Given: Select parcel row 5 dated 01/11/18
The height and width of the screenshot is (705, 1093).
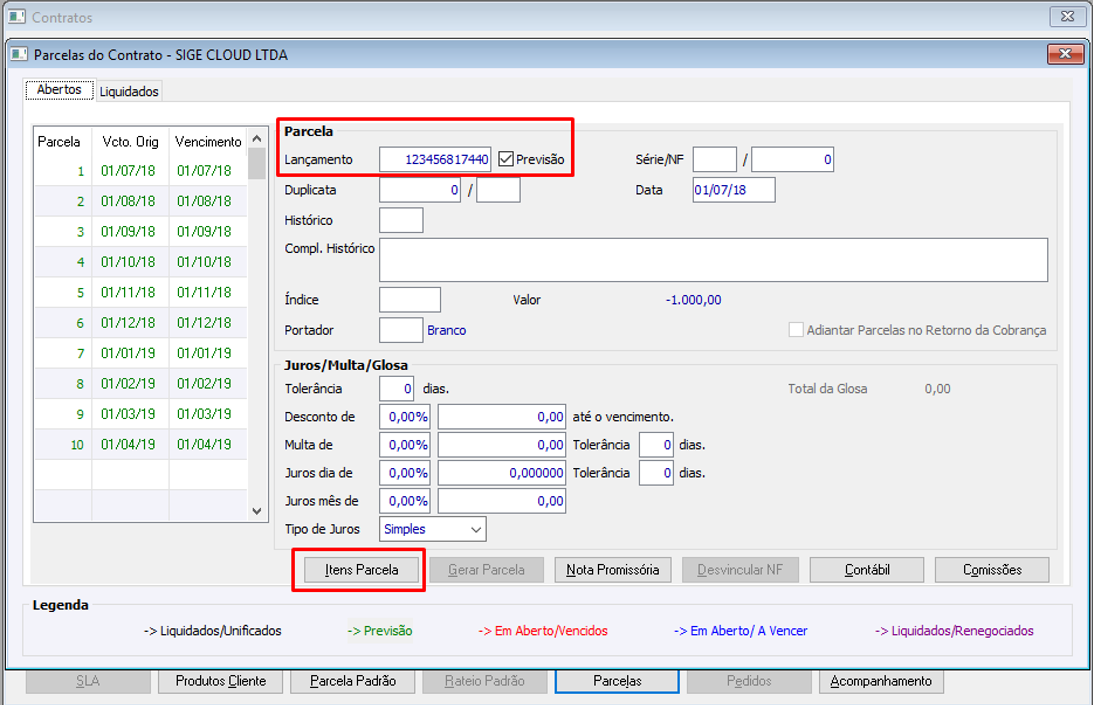Looking at the screenshot, I should pyautogui.click(x=141, y=293).
